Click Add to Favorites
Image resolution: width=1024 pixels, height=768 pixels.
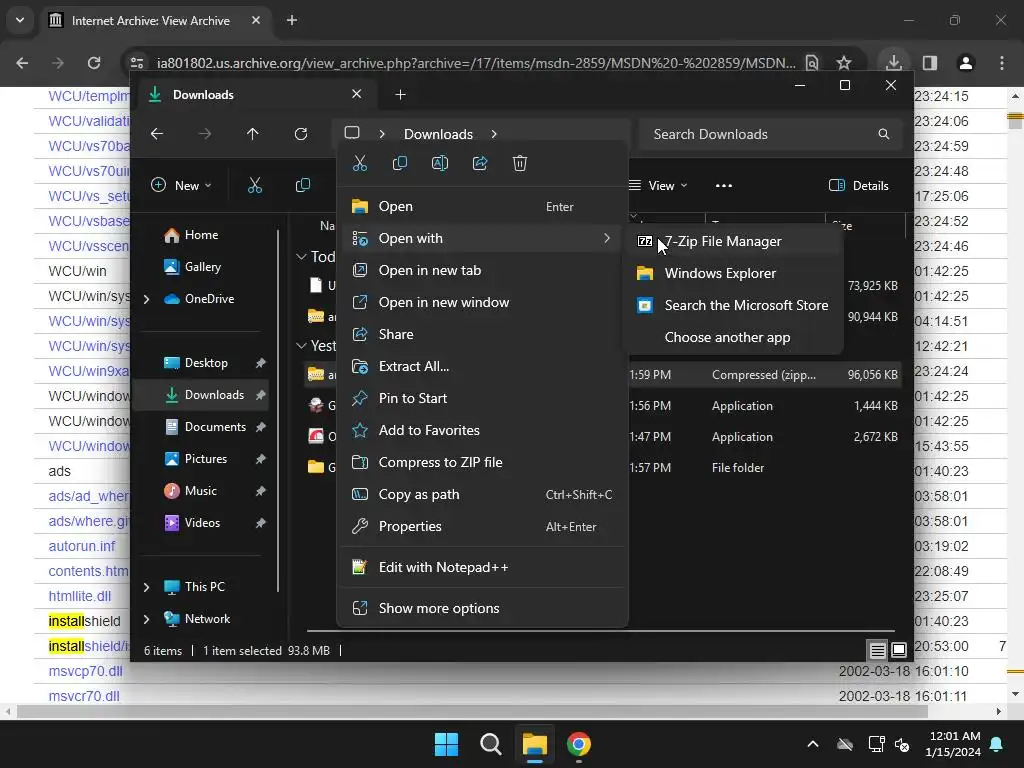[483, 430]
